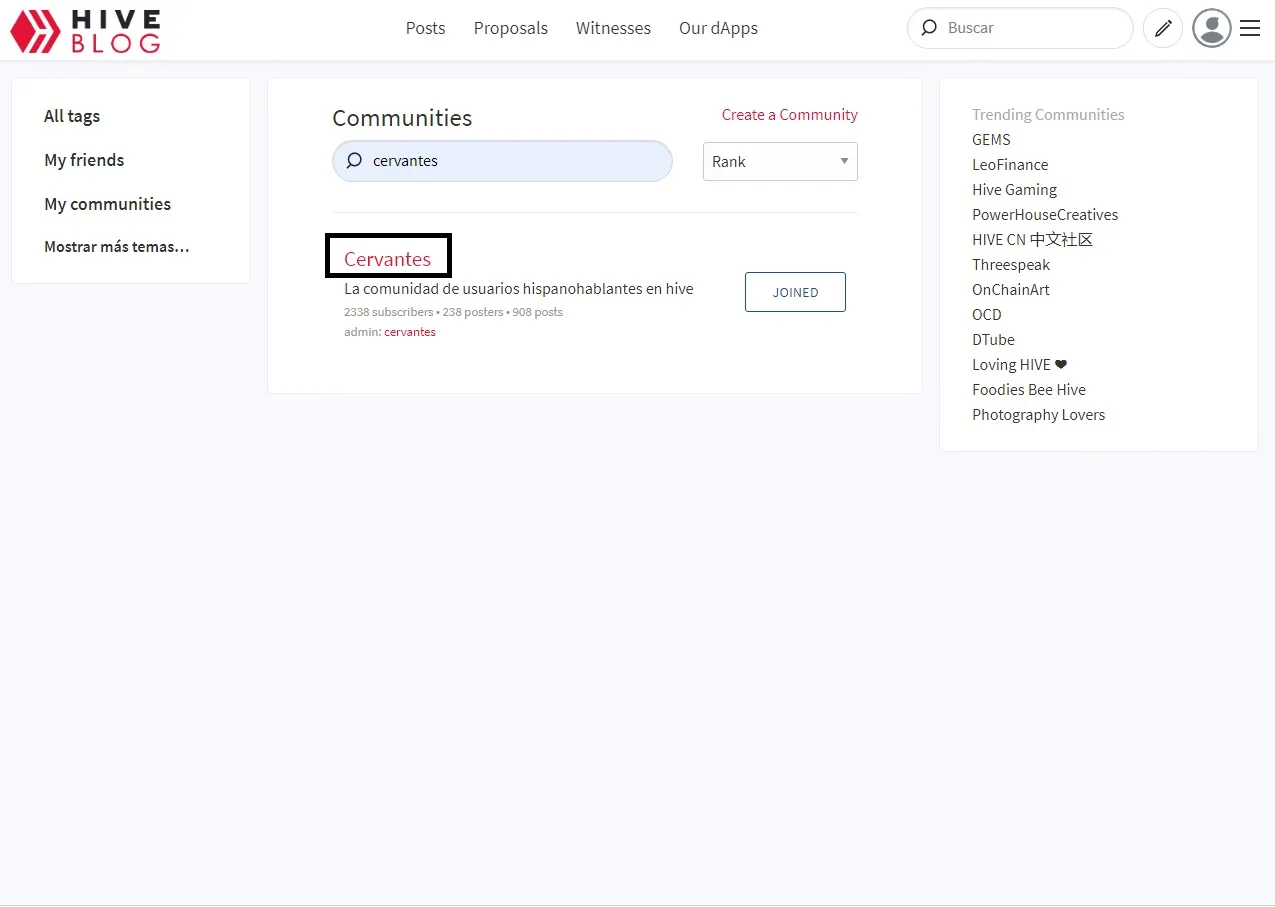Open Loving HIVE community
Image resolution: width=1275 pixels, height=907 pixels.
click(1019, 365)
